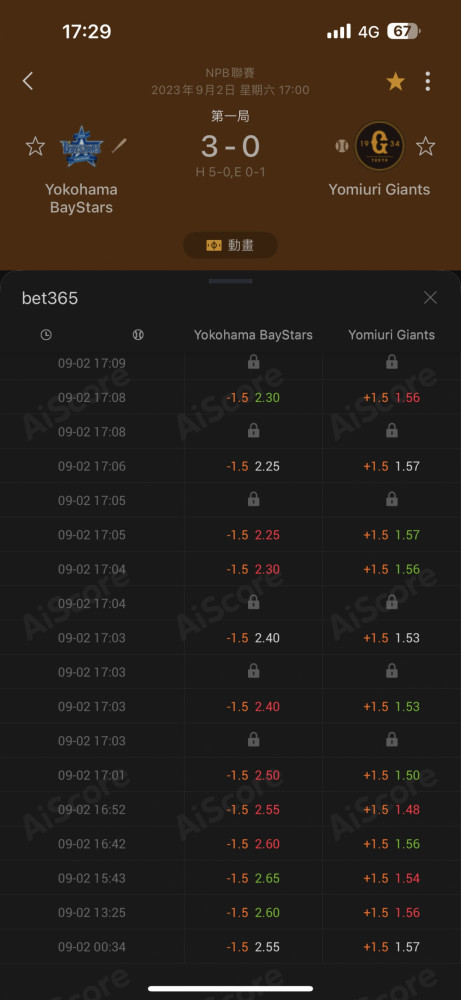Toggle the gold favorite star for match
This screenshot has width=461, height=1000.
395,82
